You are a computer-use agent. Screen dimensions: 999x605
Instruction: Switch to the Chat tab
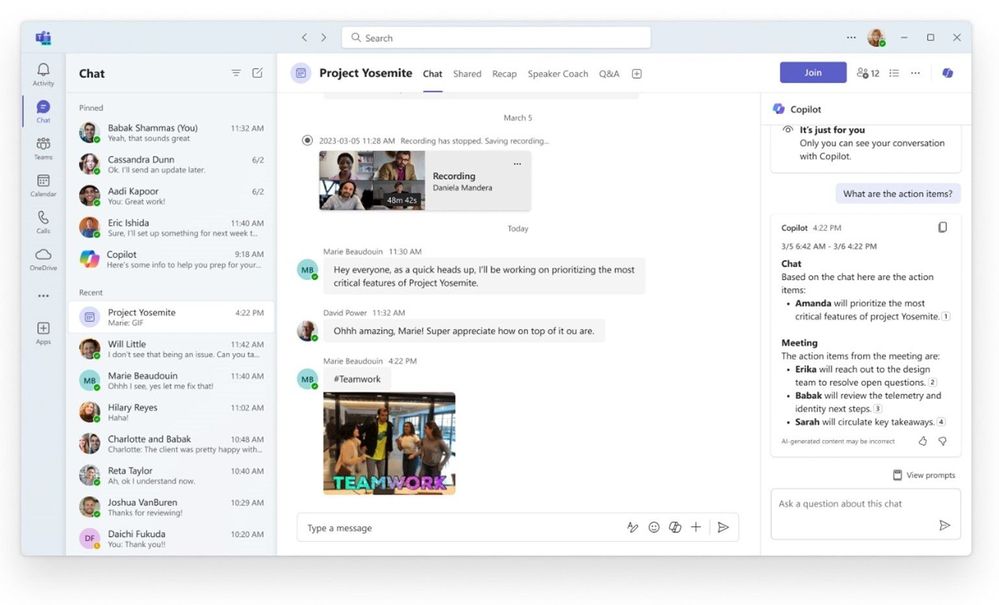point(433,74)
